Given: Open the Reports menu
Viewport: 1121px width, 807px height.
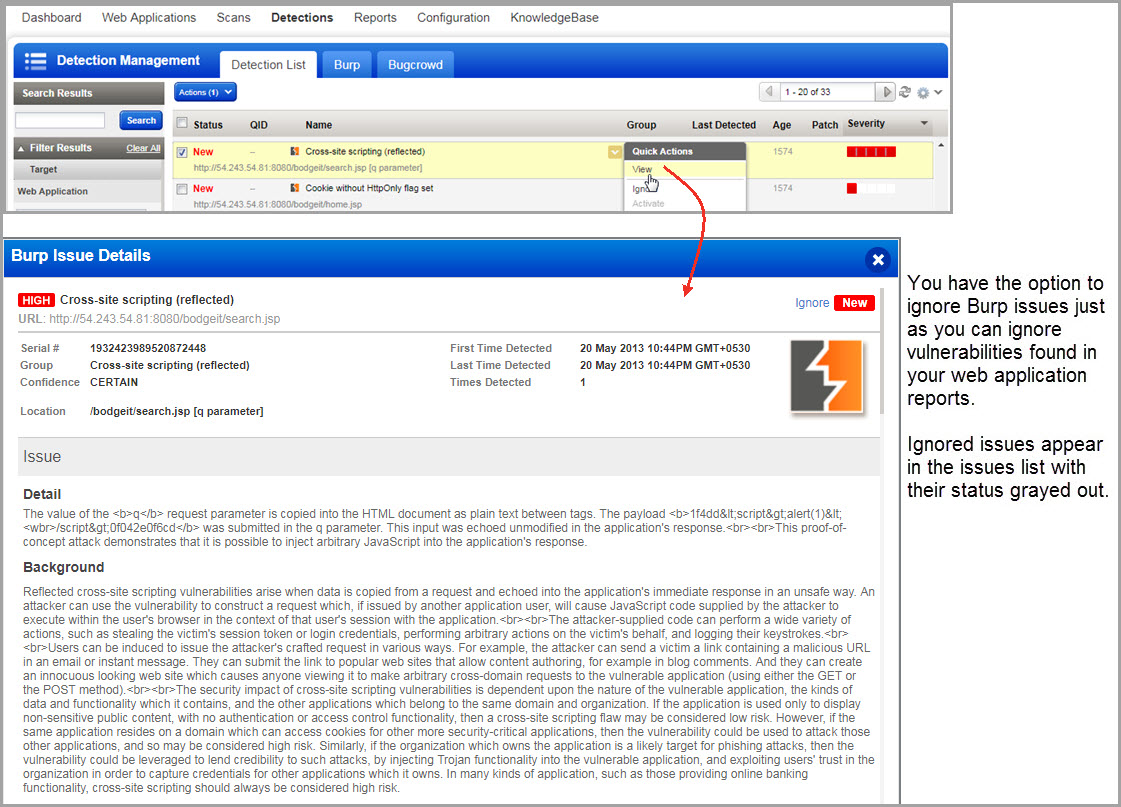Looking at the screenshot, I should [375, 18].
